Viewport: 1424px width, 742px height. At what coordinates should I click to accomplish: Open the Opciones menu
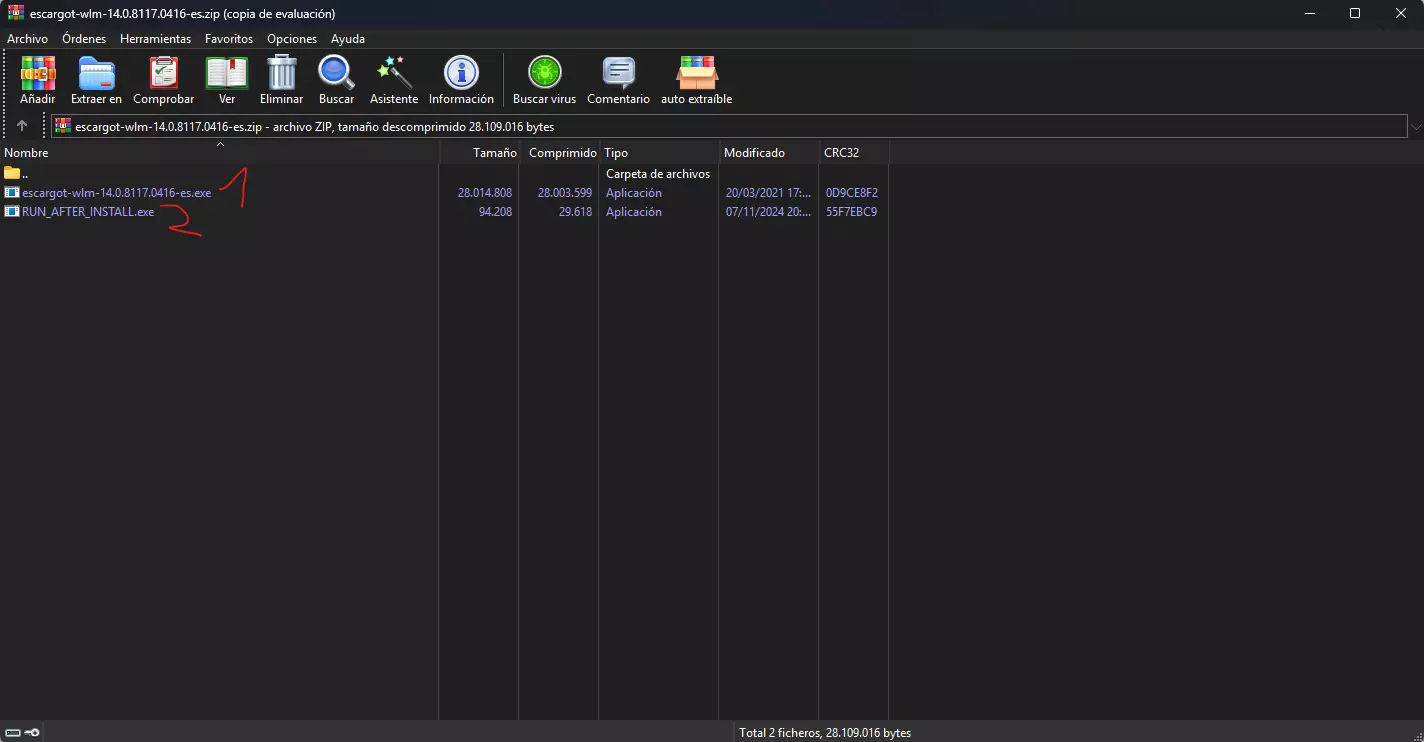point(292,39)
